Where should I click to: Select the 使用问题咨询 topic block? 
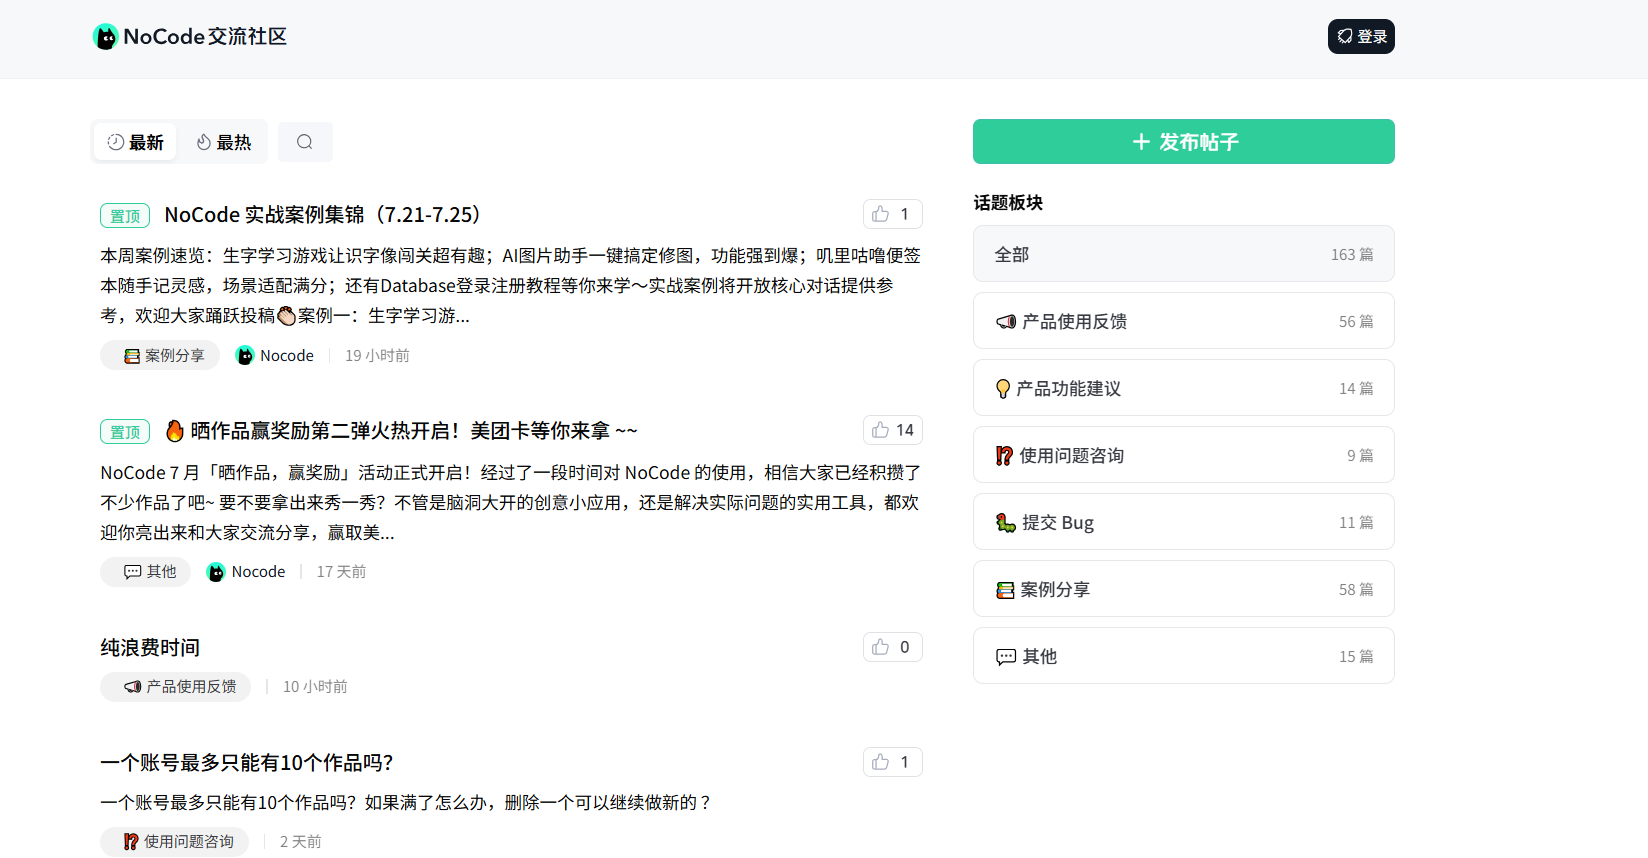(x=1184, y=455)
